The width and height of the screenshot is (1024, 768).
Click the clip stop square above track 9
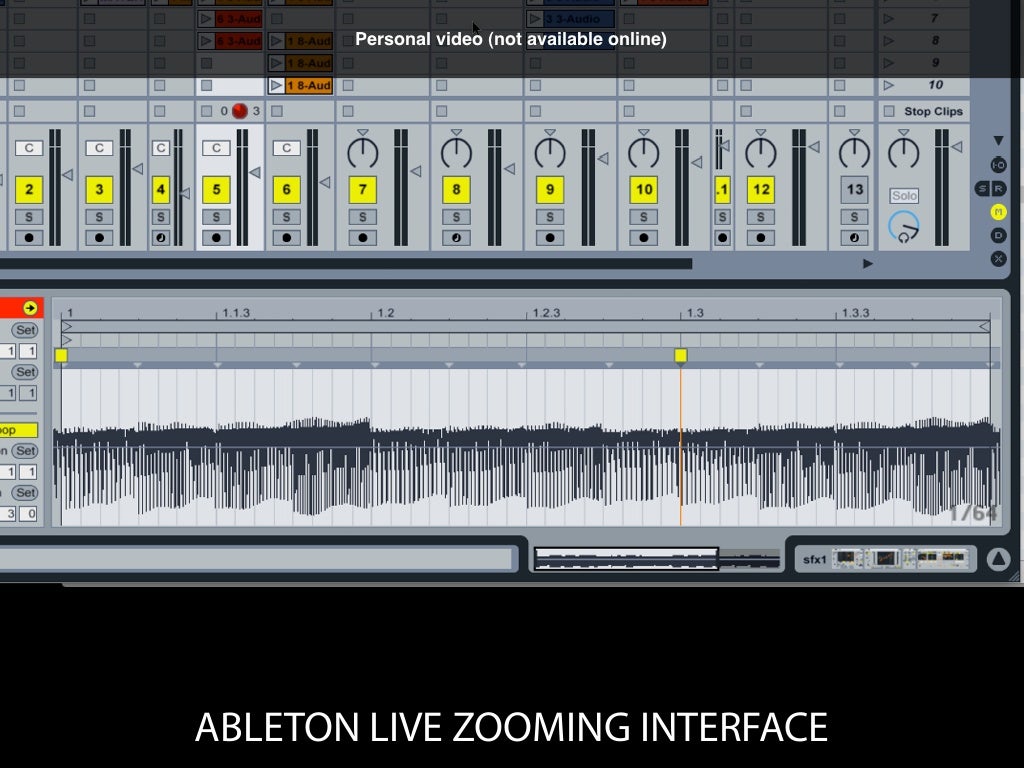[536, 111]
